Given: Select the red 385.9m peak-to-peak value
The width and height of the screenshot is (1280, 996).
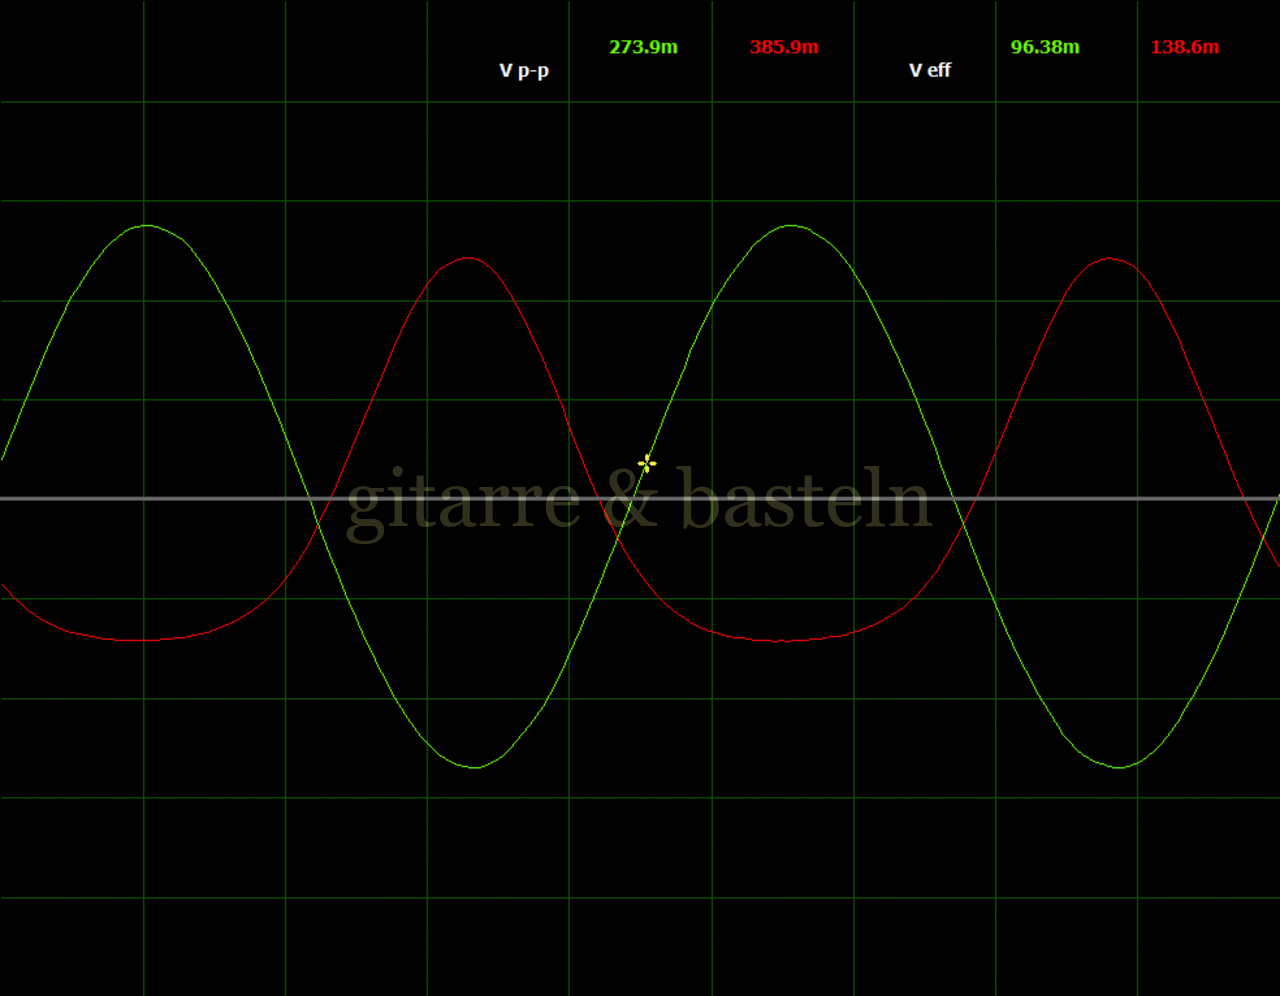Looking at the screenshot, I should pos(784,47).
